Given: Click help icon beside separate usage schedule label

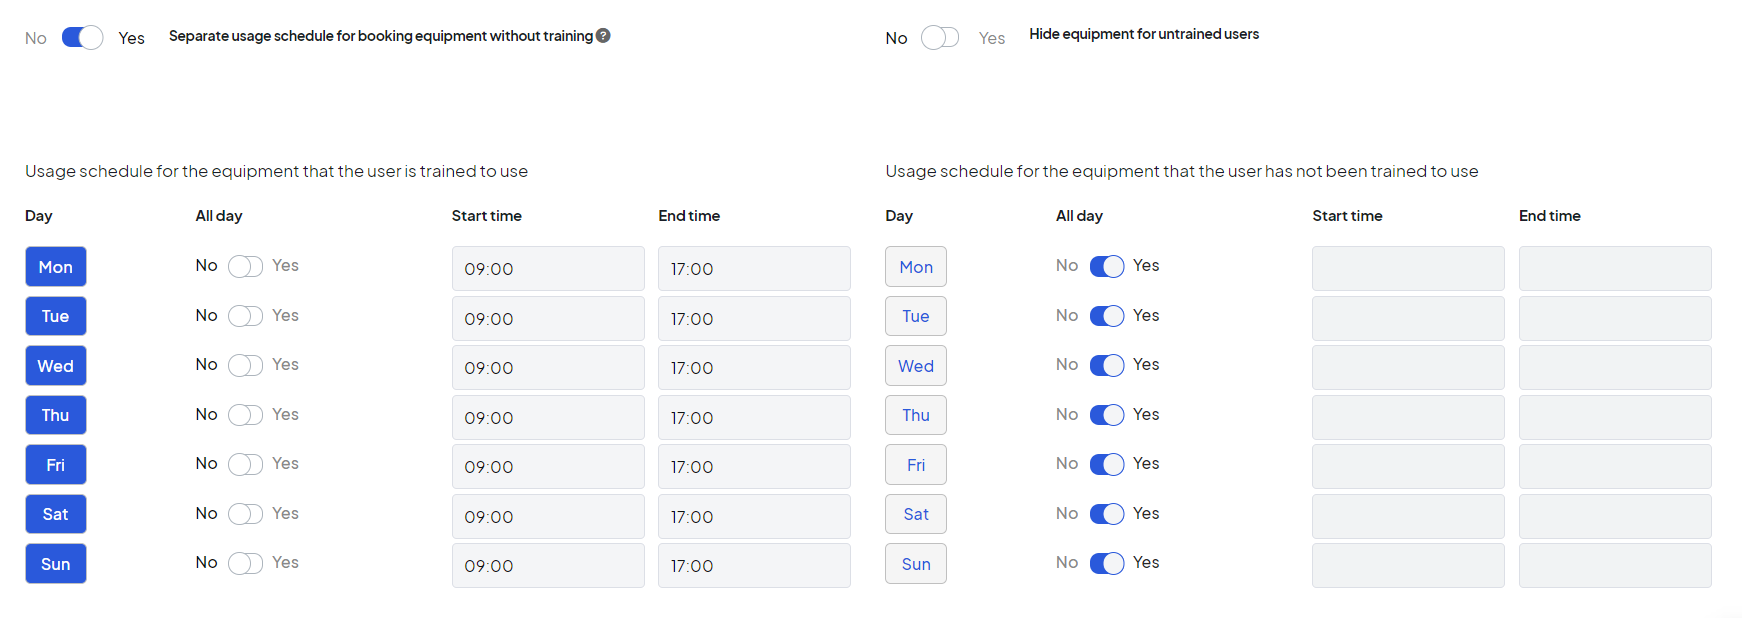Looking at the screenshot, I should coord(603,36).
